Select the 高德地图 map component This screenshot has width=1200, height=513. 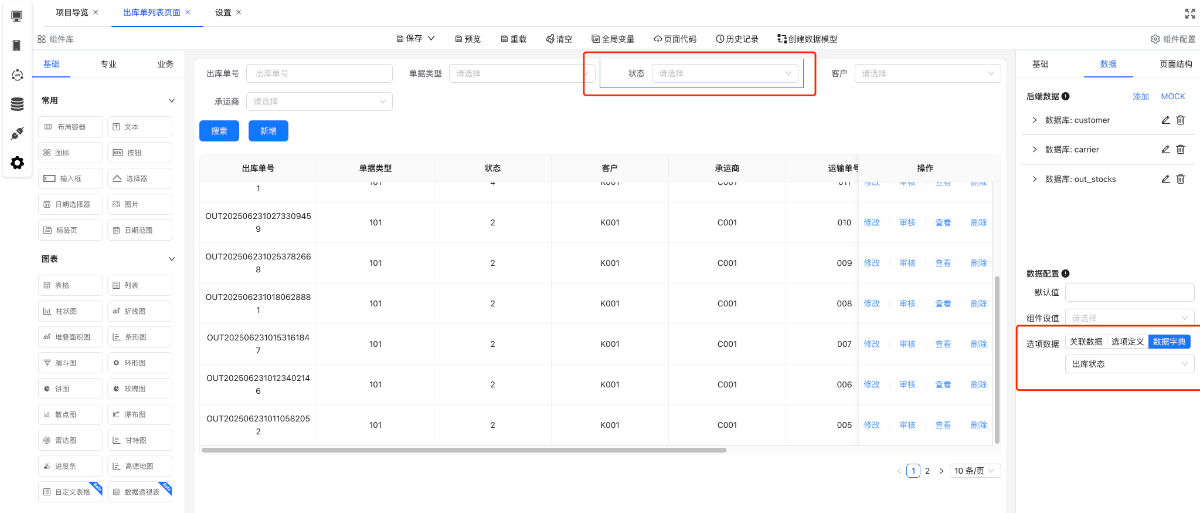click(x=140, y=466)
